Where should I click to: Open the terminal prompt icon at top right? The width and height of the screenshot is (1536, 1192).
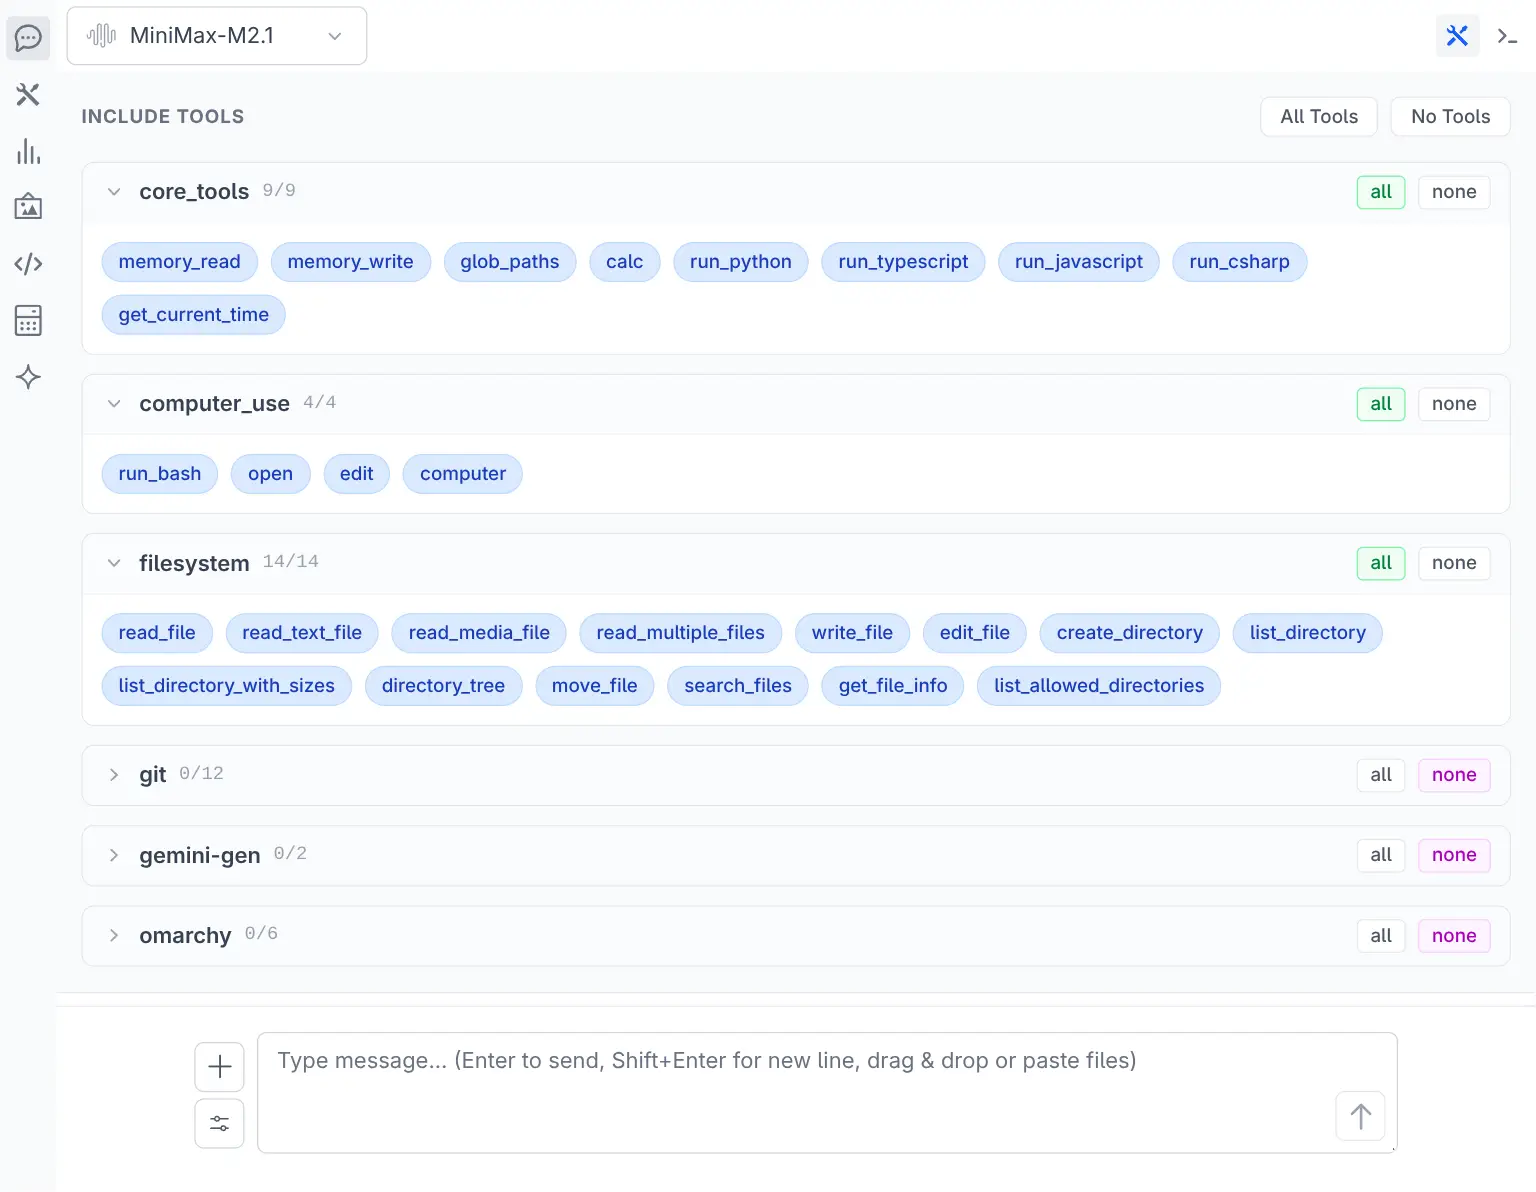pos(1507,37)
